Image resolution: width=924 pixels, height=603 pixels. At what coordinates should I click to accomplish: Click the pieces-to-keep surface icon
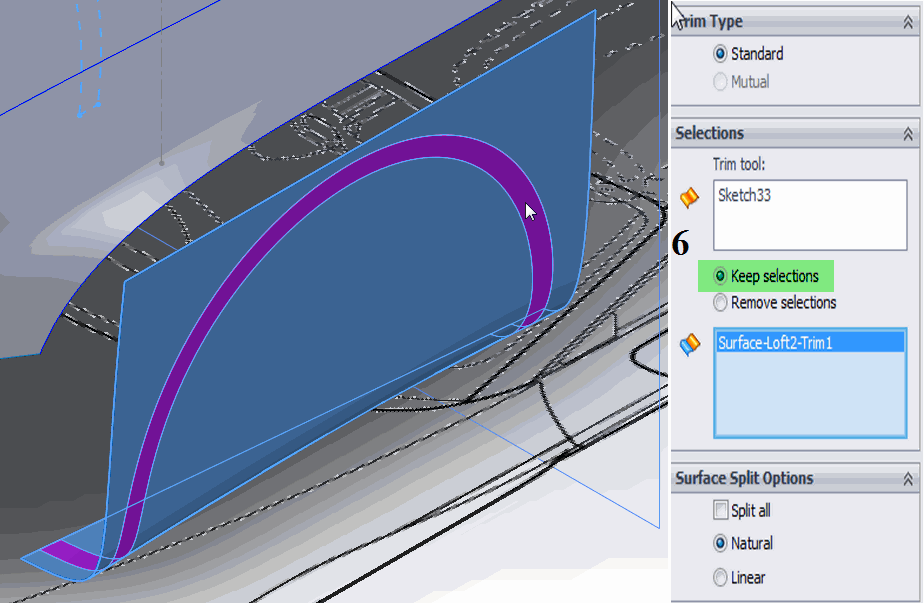coord(689,344)
